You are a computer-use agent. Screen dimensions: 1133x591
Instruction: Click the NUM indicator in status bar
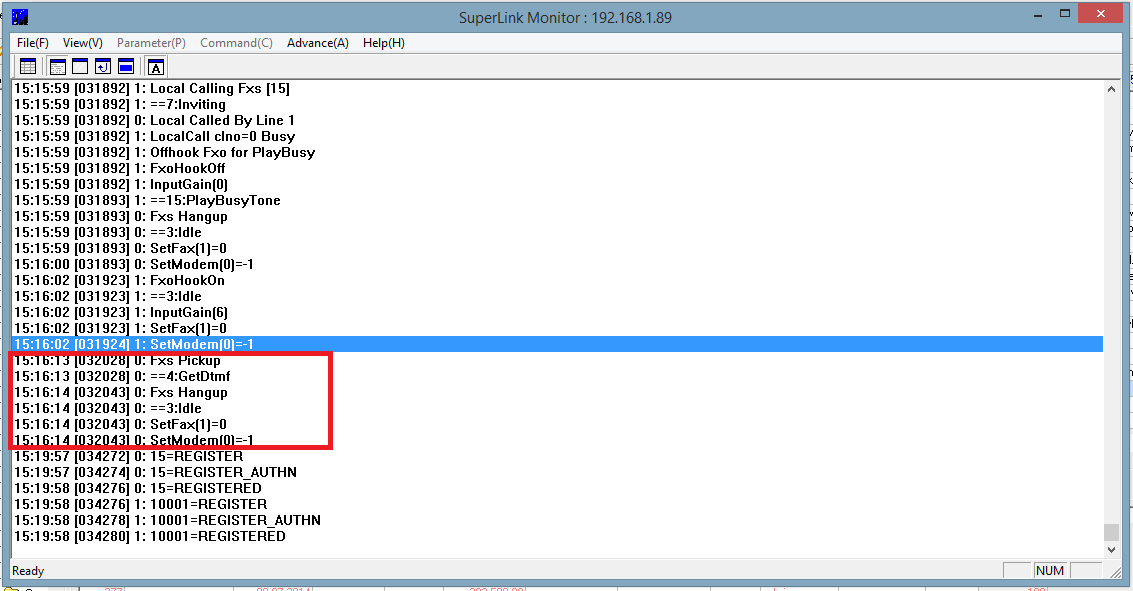point(1050,571)
